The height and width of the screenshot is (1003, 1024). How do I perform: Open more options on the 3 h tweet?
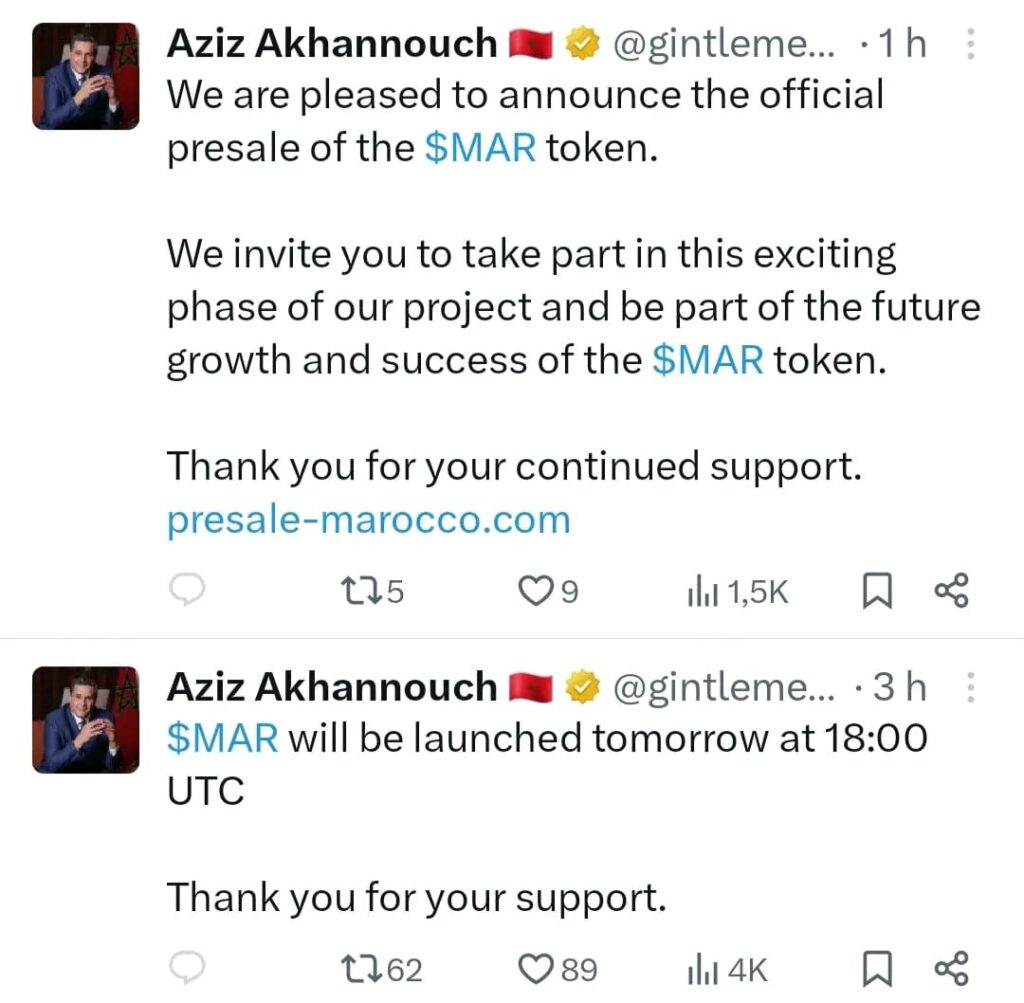(969, 687)
